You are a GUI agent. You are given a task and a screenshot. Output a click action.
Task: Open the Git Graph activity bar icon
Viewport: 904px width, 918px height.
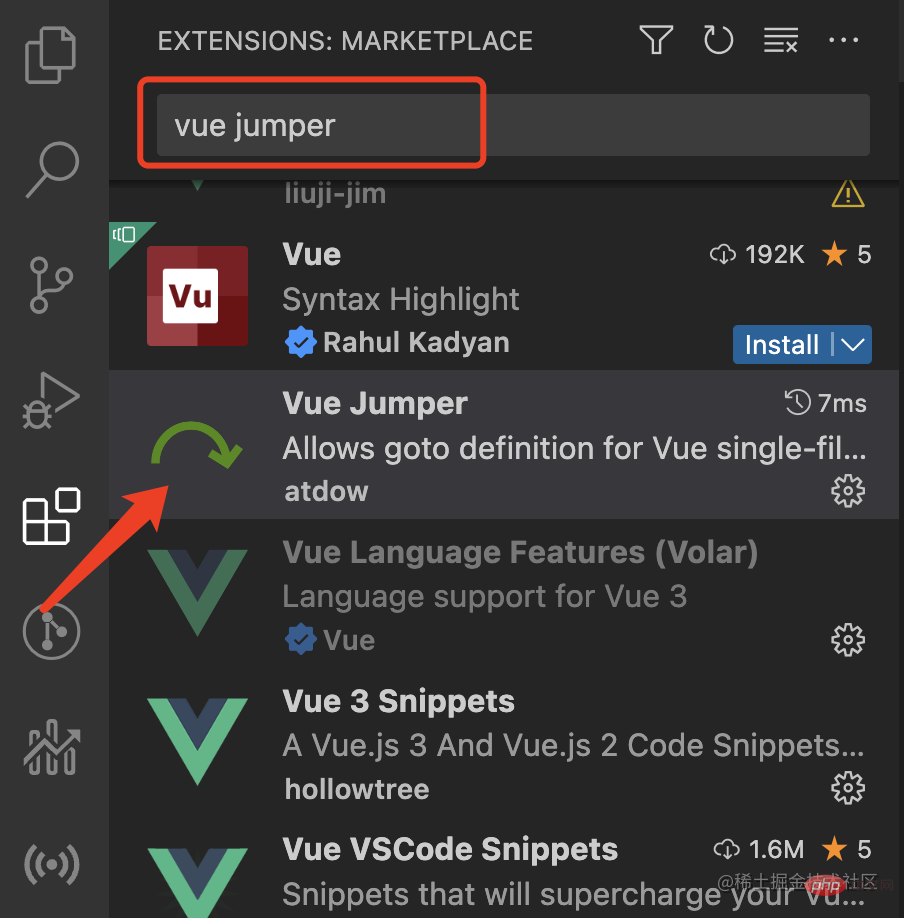[x=51, y=632]
